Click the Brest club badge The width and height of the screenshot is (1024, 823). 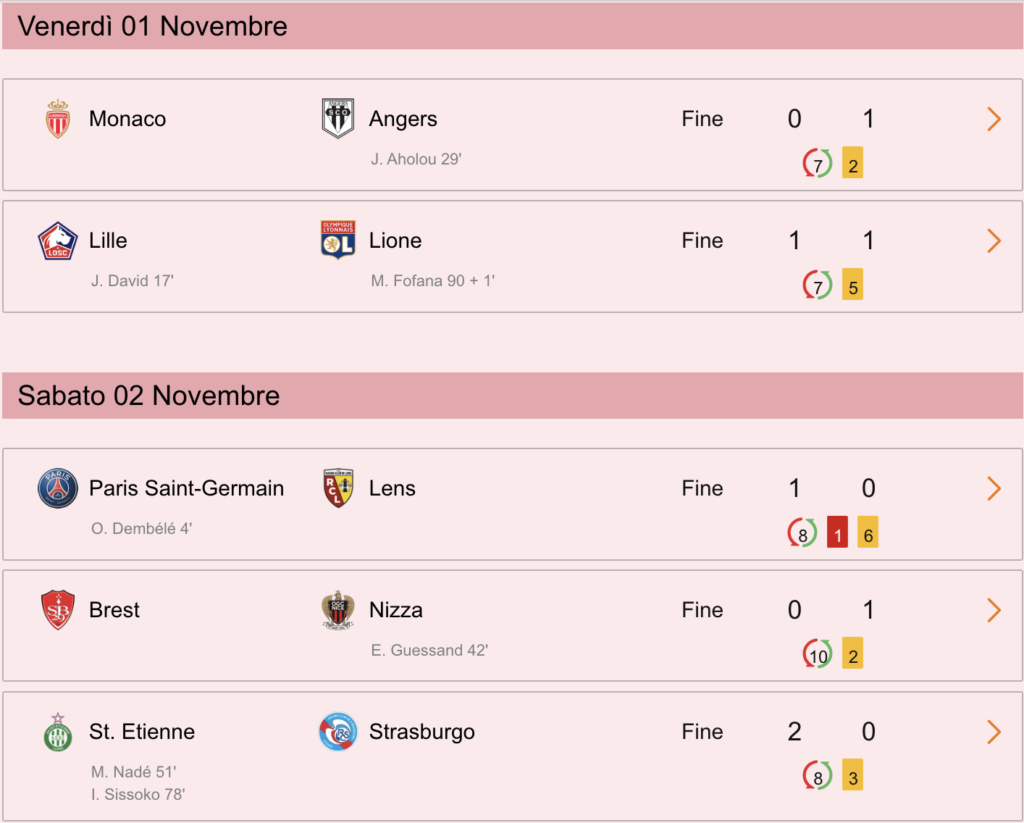[57, 609]
